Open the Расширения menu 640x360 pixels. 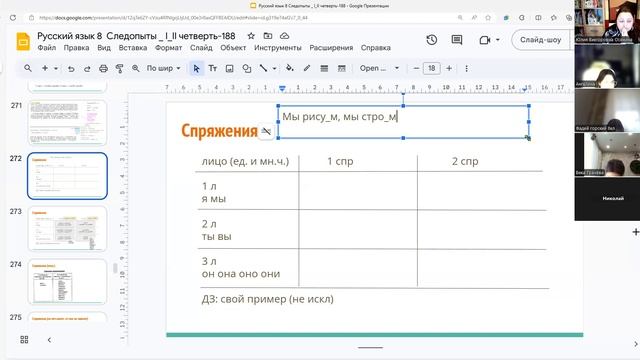[x=331, y=48]
